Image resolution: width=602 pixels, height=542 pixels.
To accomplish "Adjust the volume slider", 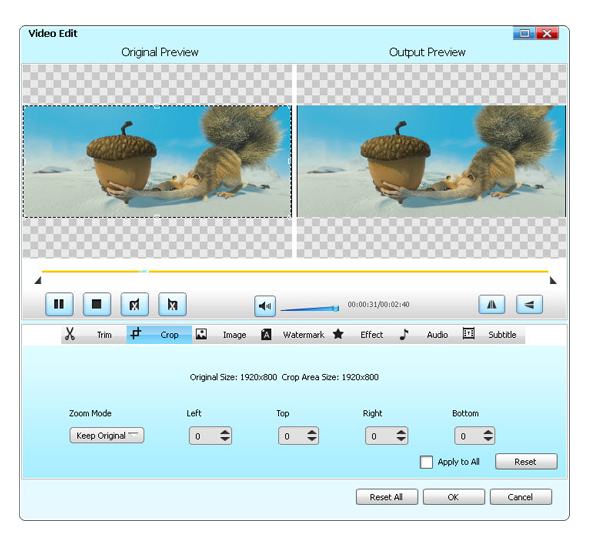I will click(x=309, y=308).
